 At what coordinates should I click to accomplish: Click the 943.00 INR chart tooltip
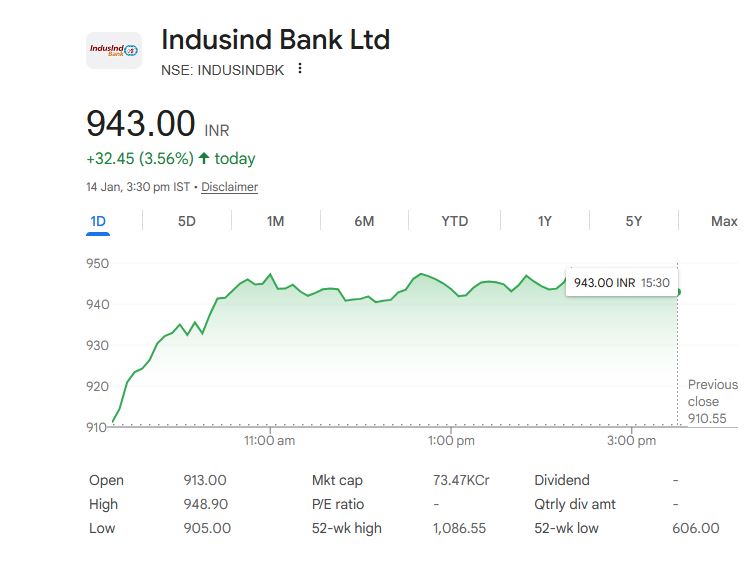pos(620,283)
